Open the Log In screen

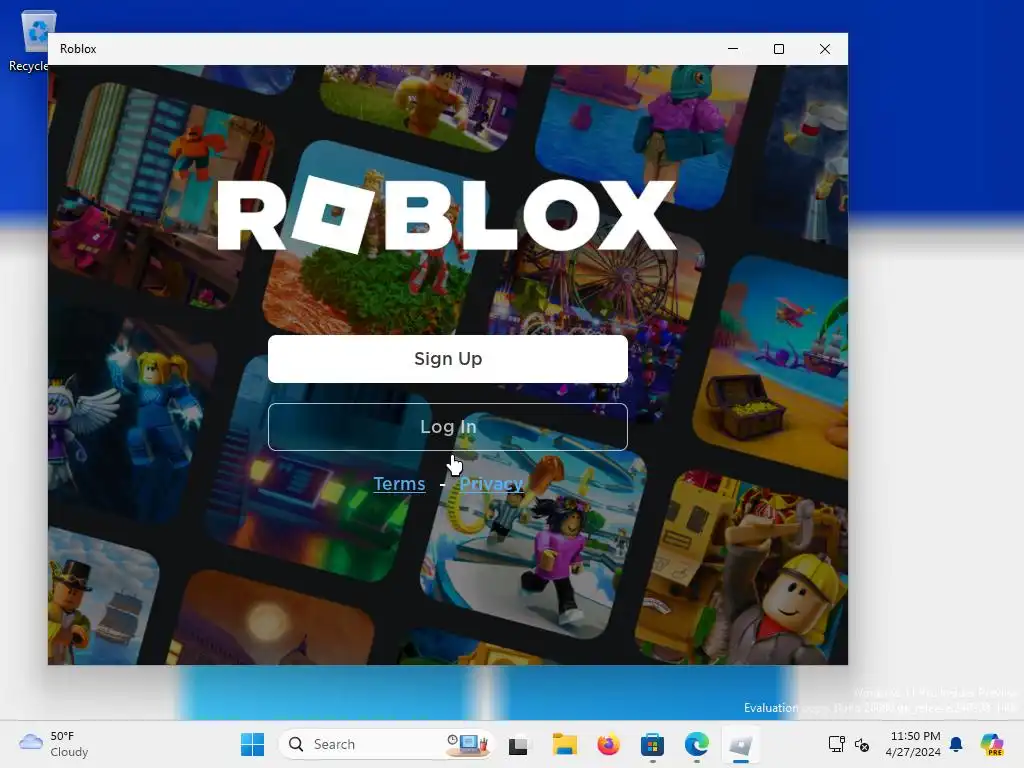447,426
